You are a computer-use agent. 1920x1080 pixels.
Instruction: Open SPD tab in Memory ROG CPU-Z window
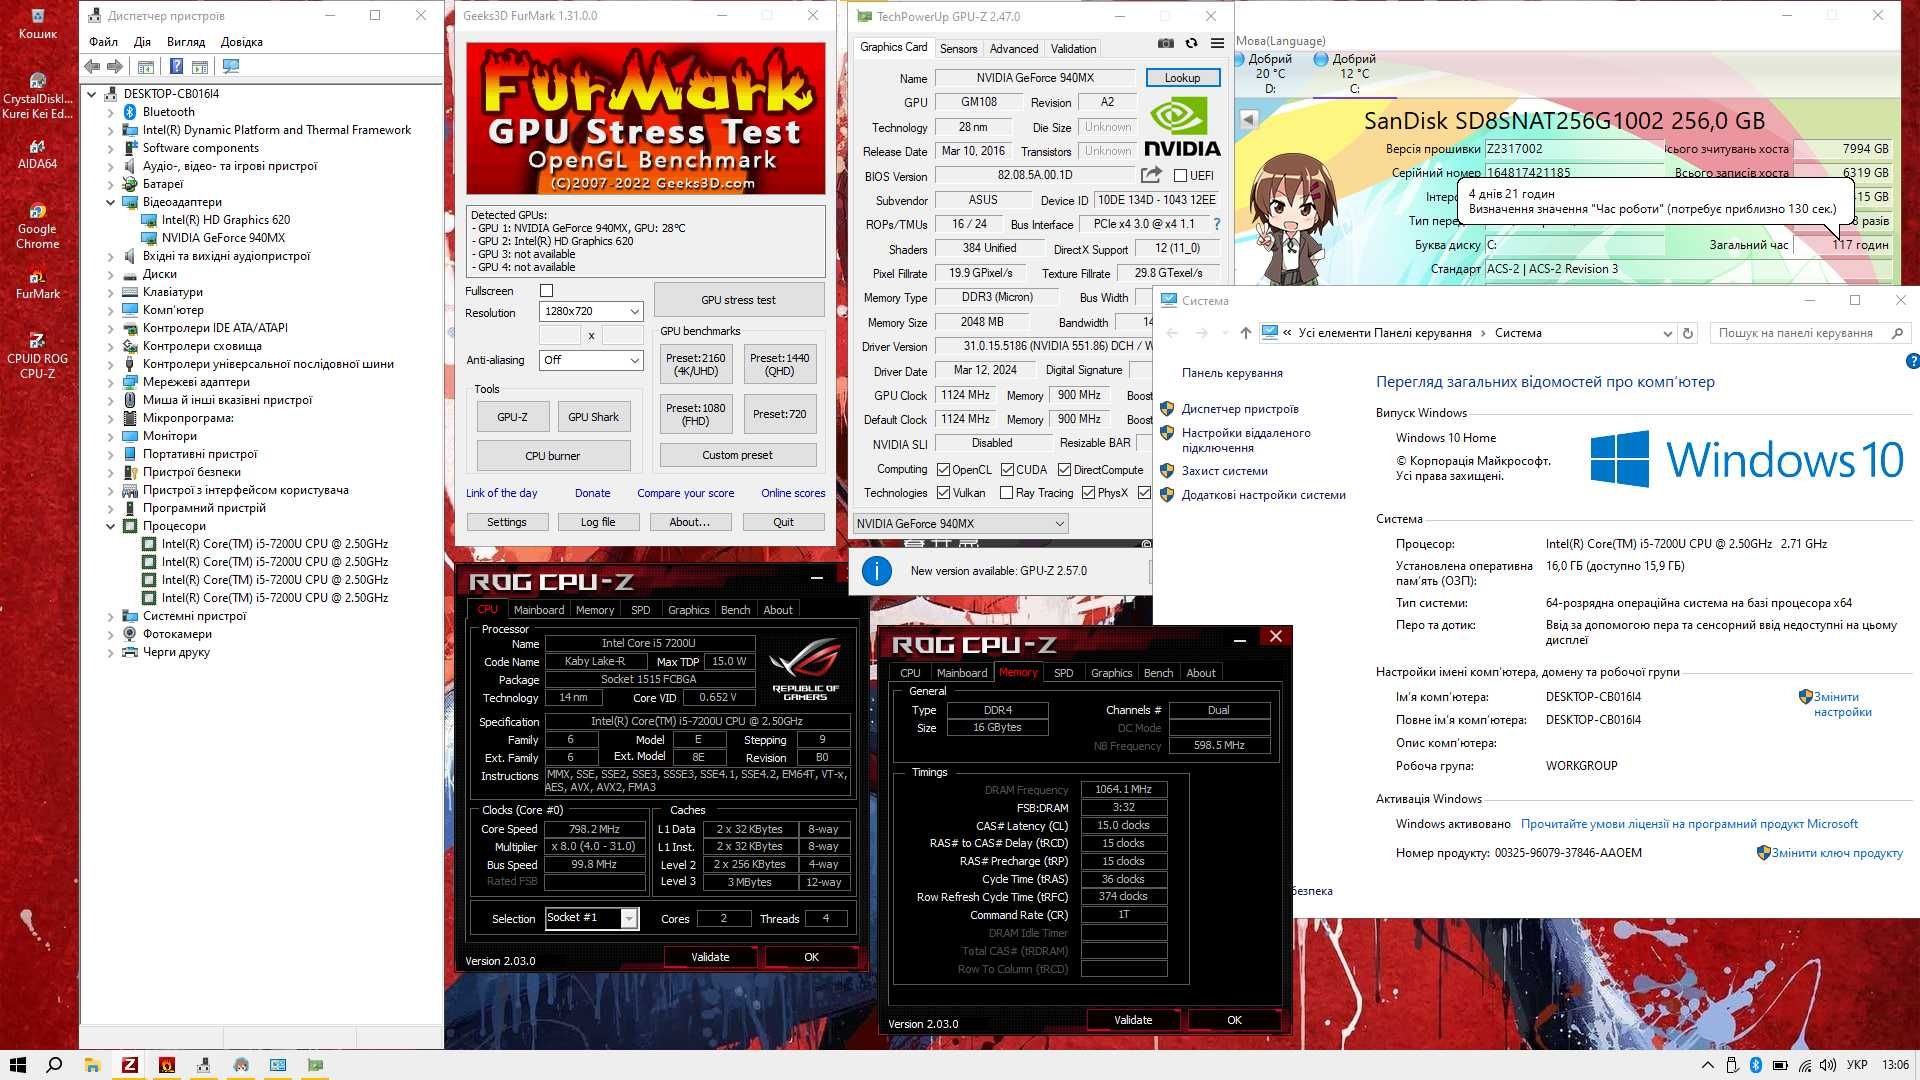point(1063,673)
